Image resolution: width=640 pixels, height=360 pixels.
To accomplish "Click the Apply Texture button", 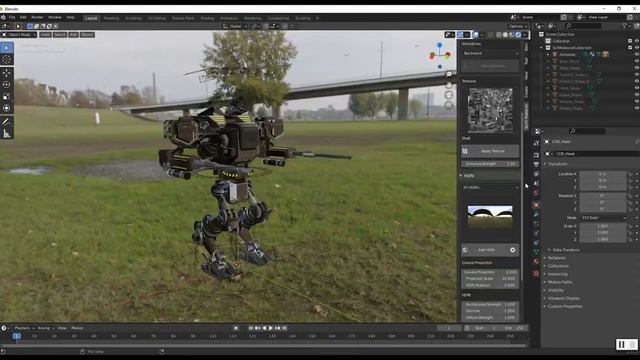I will click(490, 151).
